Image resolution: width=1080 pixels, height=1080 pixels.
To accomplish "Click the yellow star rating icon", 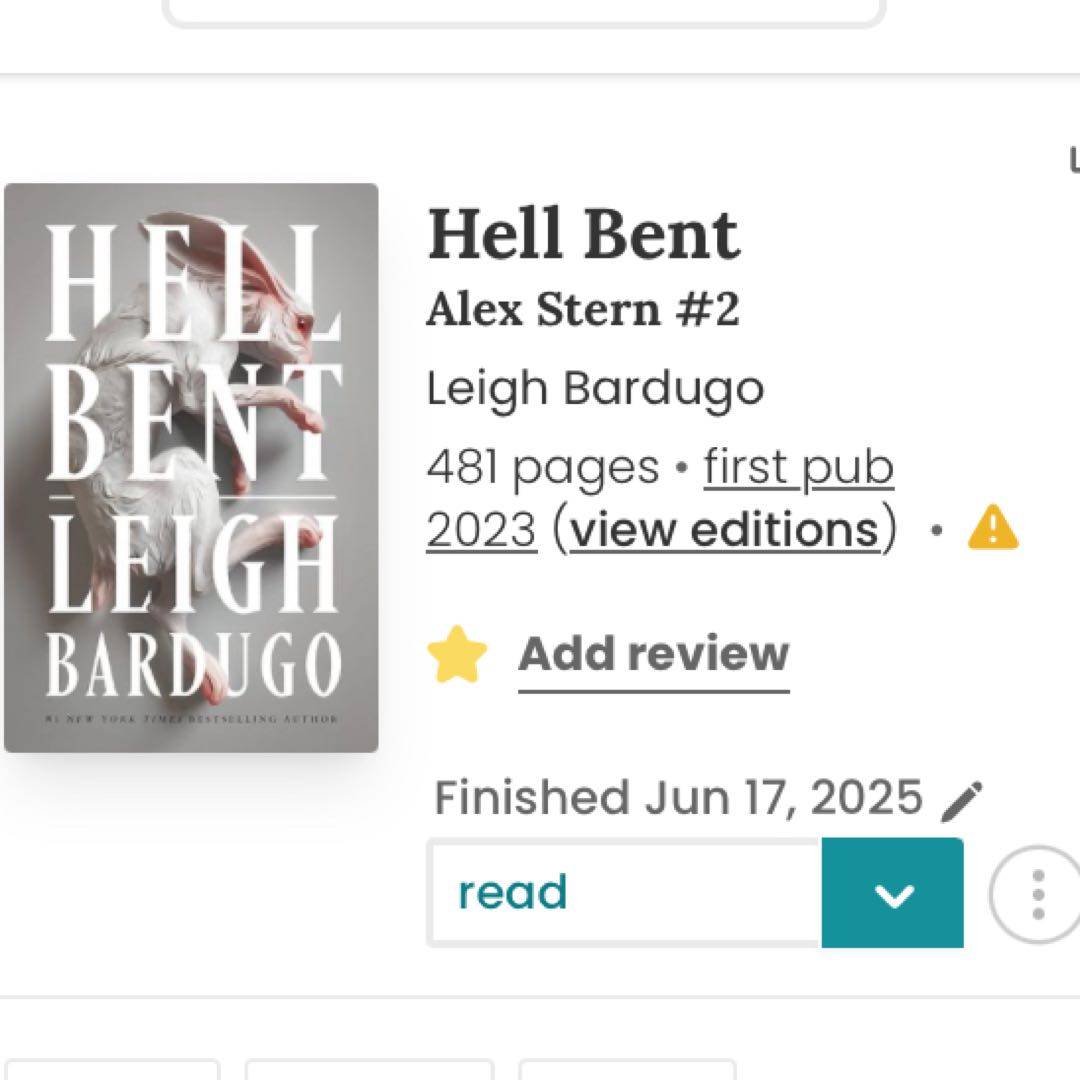I will pos(457,654).
